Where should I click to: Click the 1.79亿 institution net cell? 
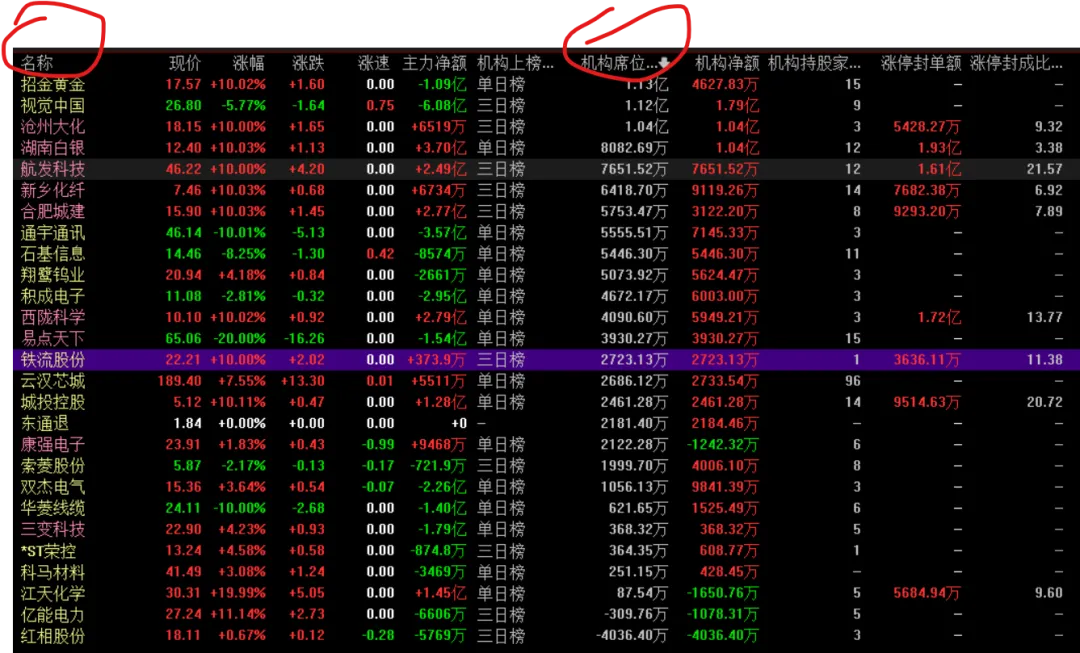click(738, 105)
